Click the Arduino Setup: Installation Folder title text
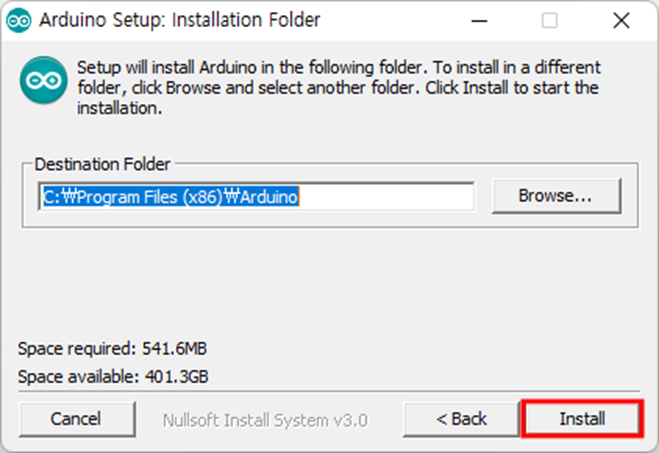The width and height of the screenshot is (659, 453). pos(180,20)
